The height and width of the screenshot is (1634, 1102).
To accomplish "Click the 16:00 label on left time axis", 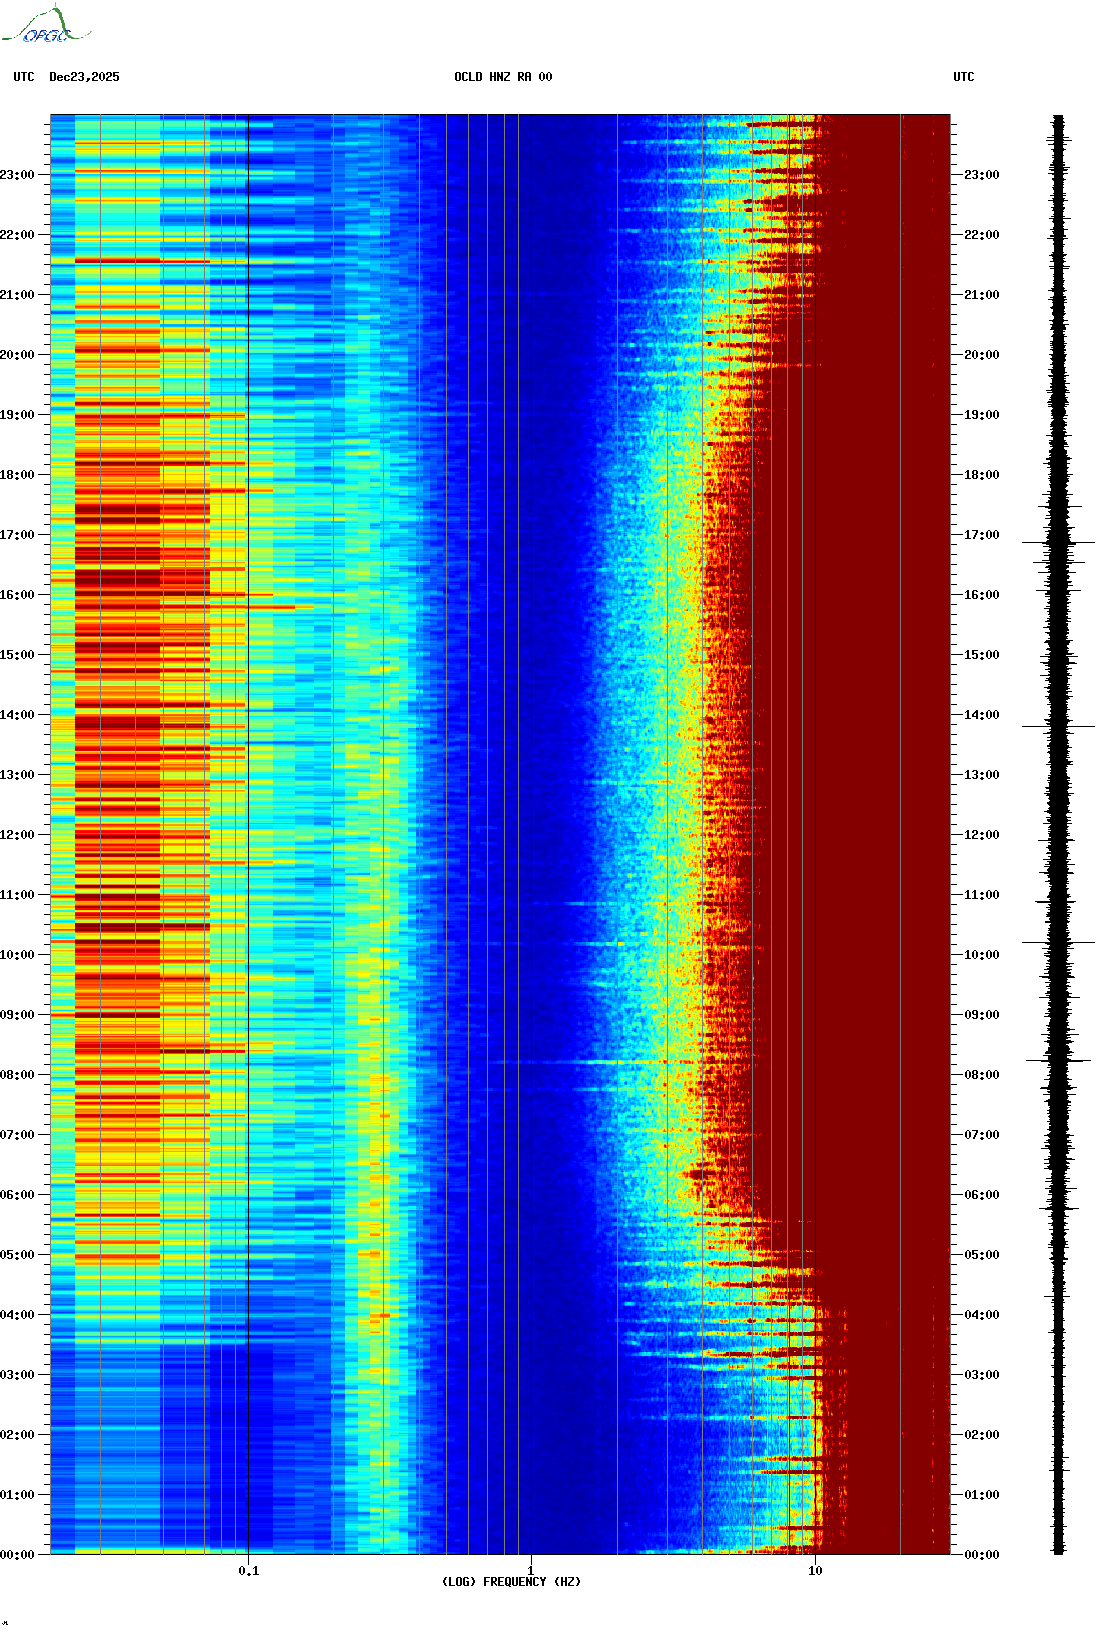I will (17, 595).
